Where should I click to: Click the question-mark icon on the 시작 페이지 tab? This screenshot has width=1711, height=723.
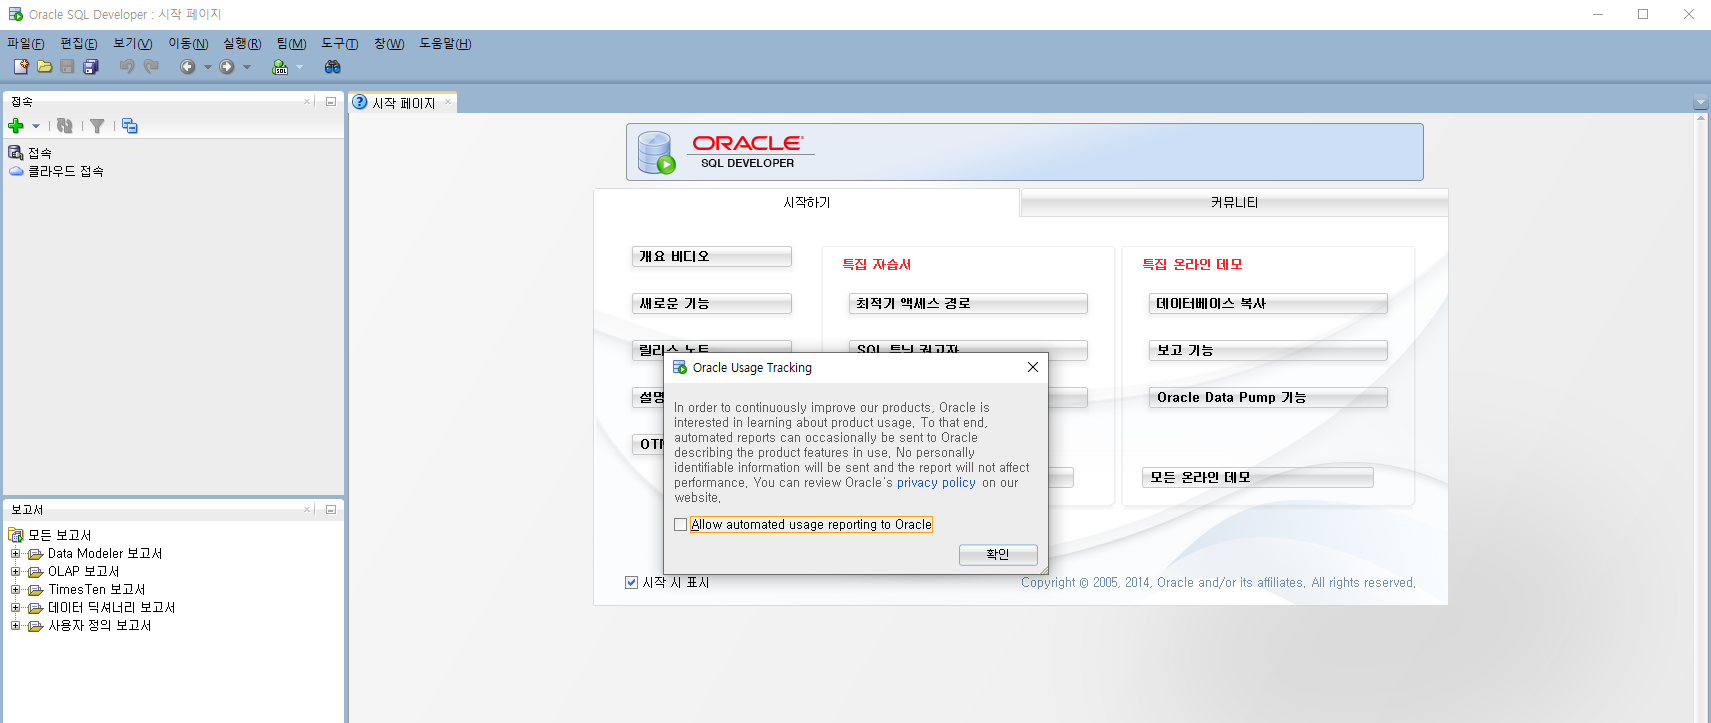[360, 102]
